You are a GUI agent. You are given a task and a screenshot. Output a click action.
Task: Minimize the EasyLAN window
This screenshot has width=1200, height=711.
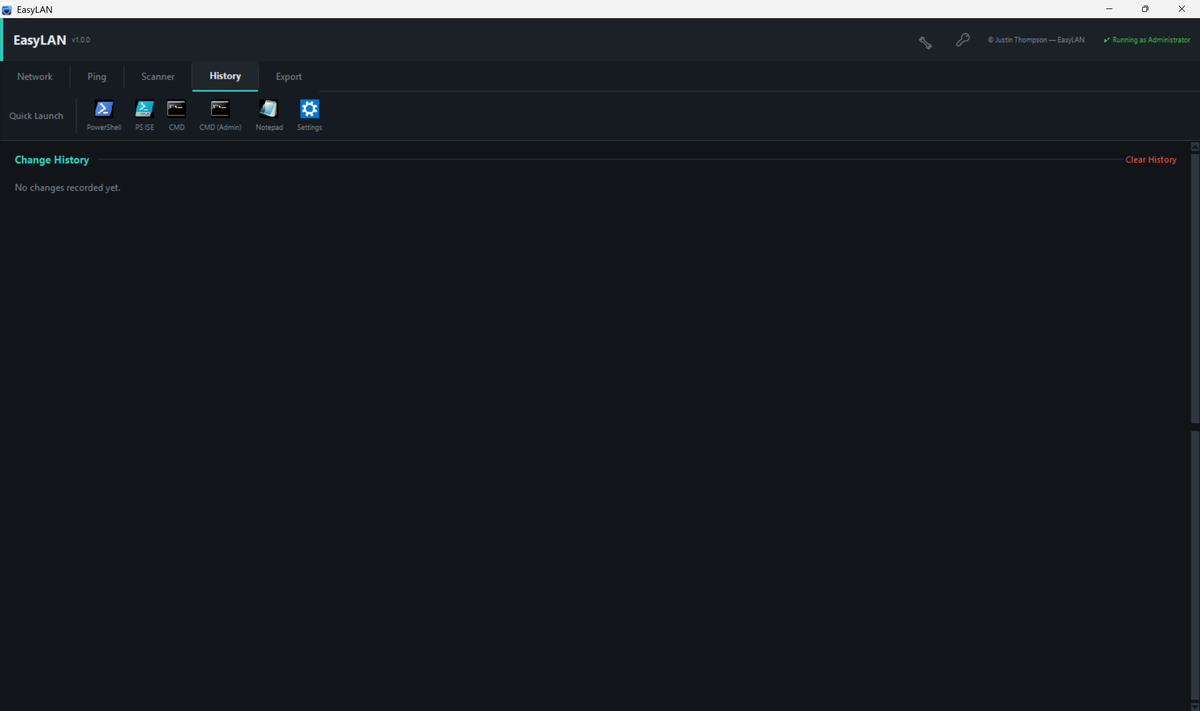point(1109,9)
